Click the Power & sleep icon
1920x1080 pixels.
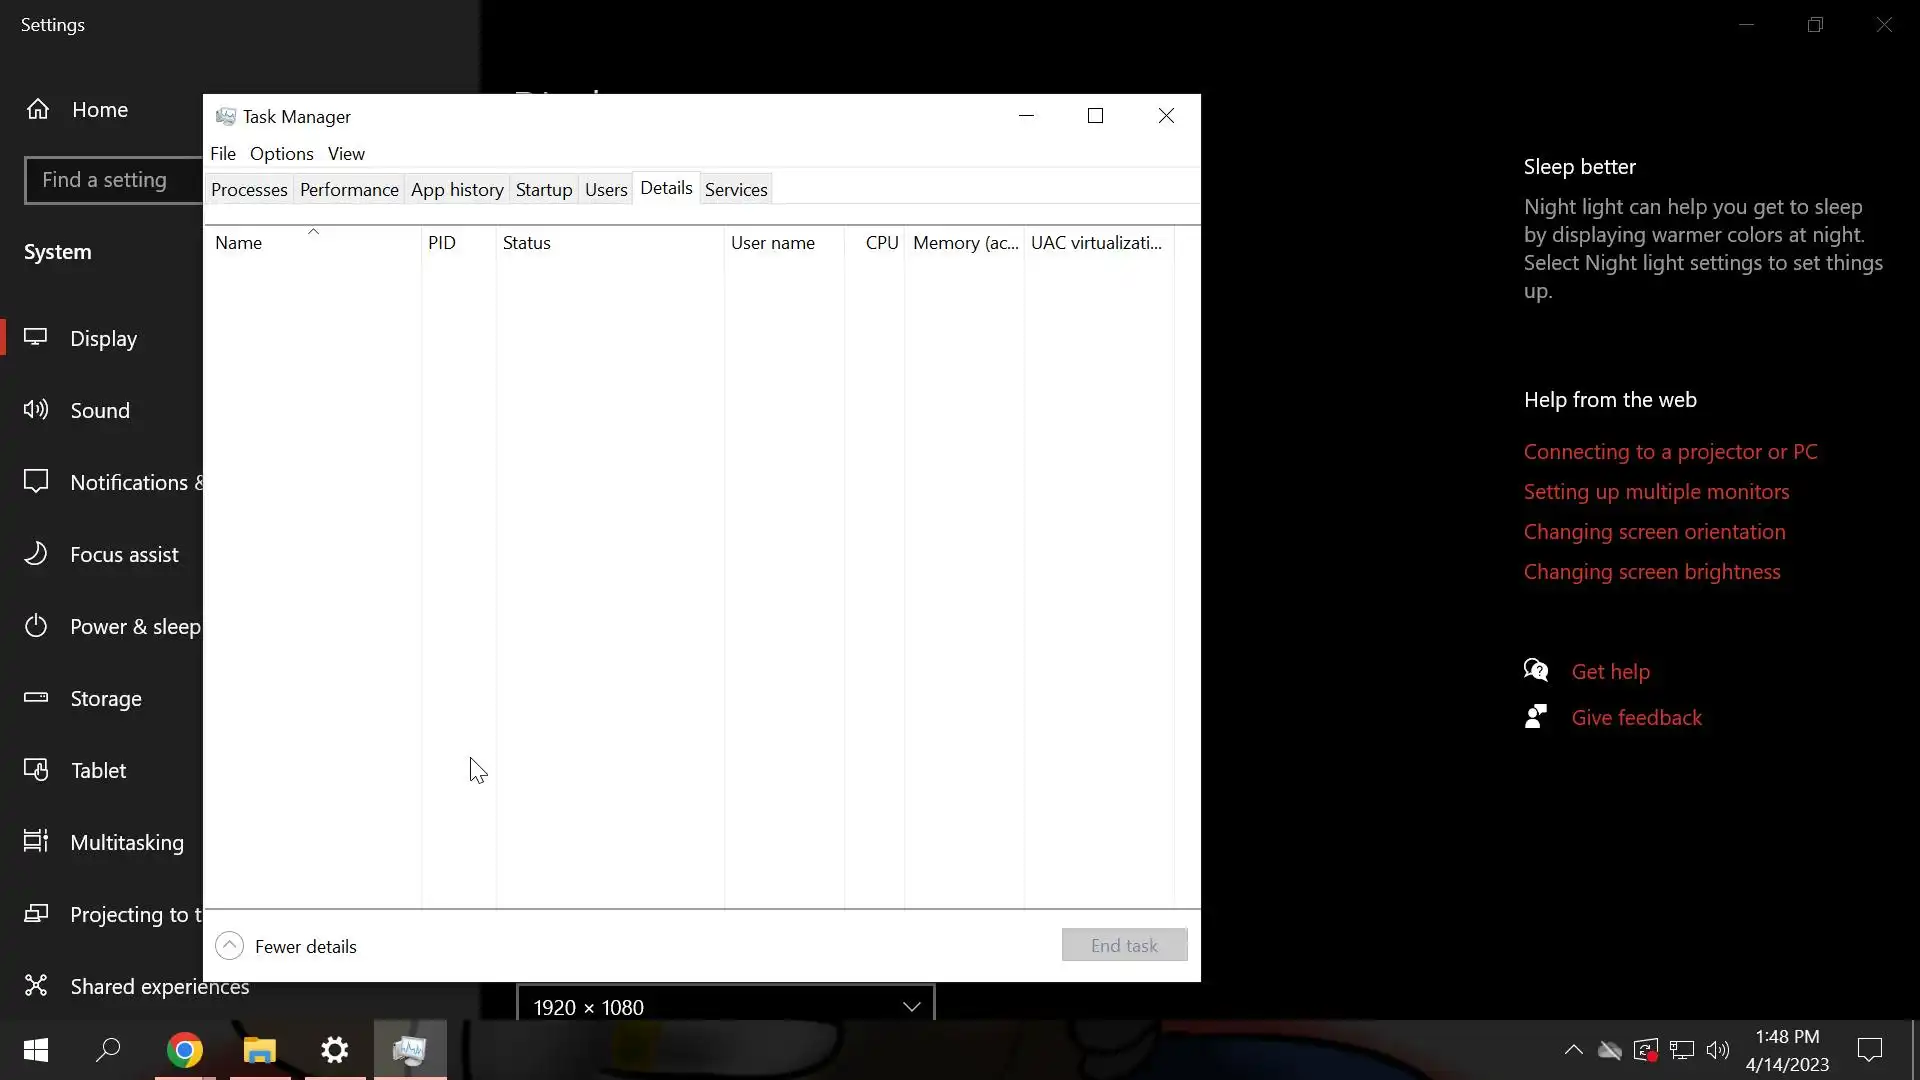pos(36,626)
